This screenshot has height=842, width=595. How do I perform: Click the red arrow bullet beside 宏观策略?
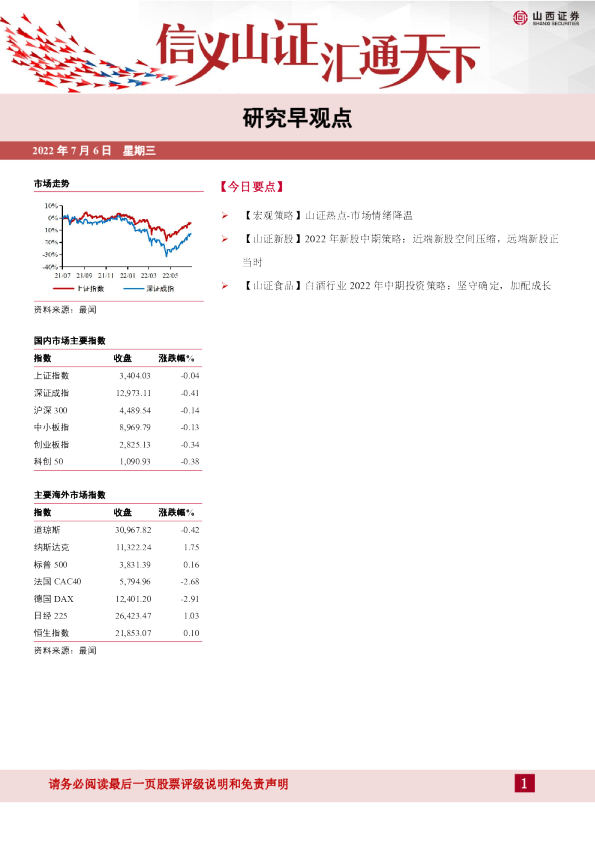click(225, 216)
